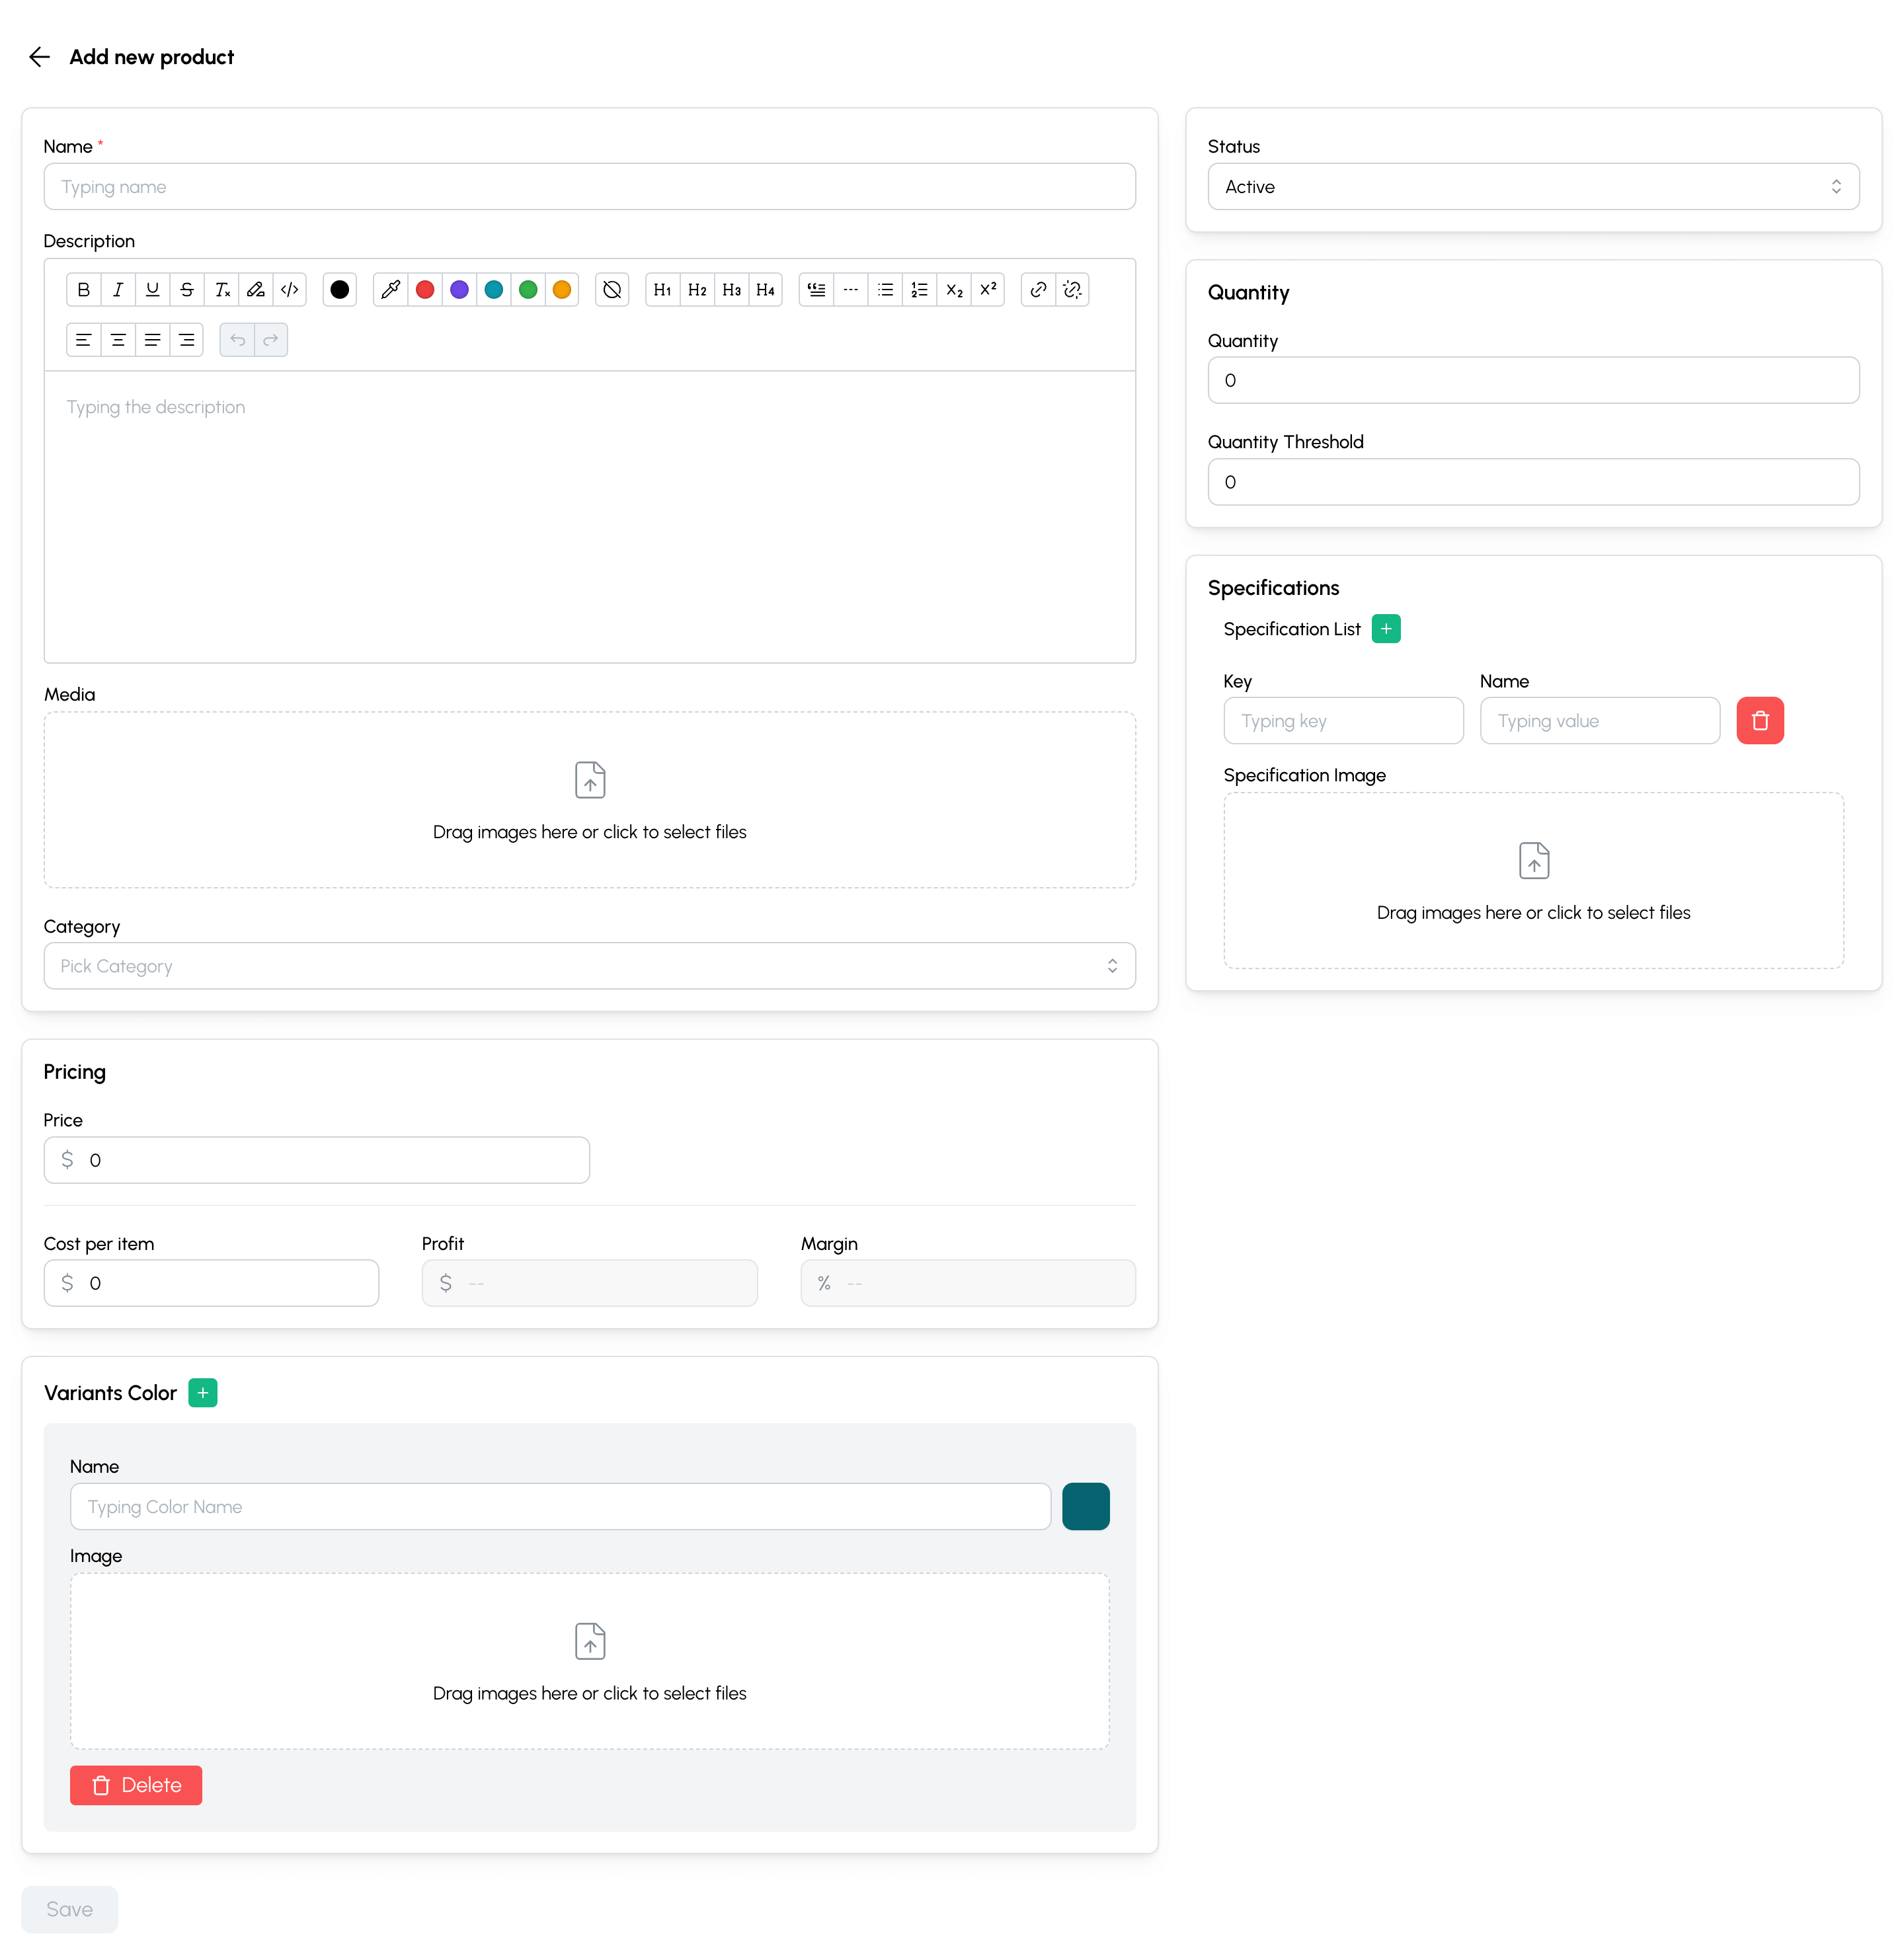Toggle bold formatting in the description editor
This screenshot has width=1904, height=1954.
coord(84,289)
